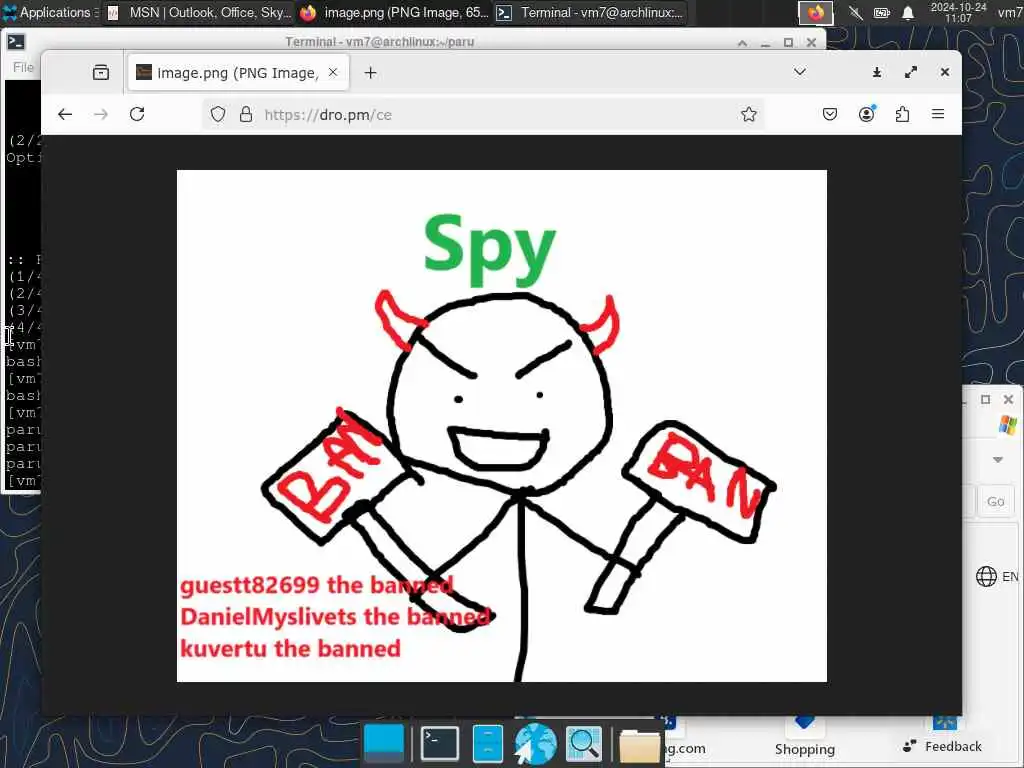Open a new tab with plus
This screenshot has width=1024, height=768.
tap(370, 72)
